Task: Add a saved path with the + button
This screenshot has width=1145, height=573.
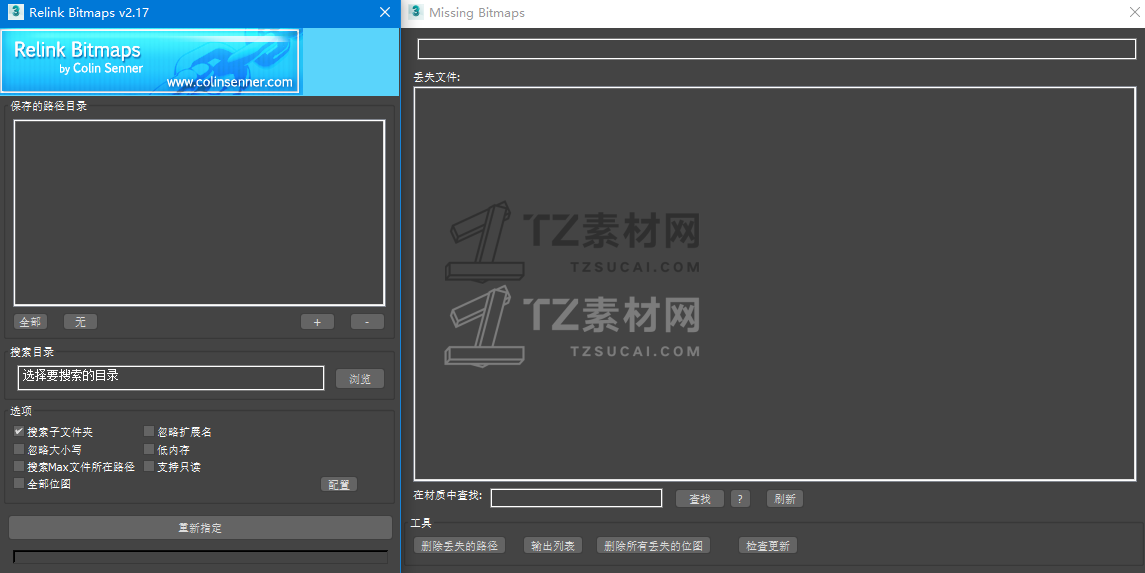Action: pyautogui.click(x=318, y=322)
